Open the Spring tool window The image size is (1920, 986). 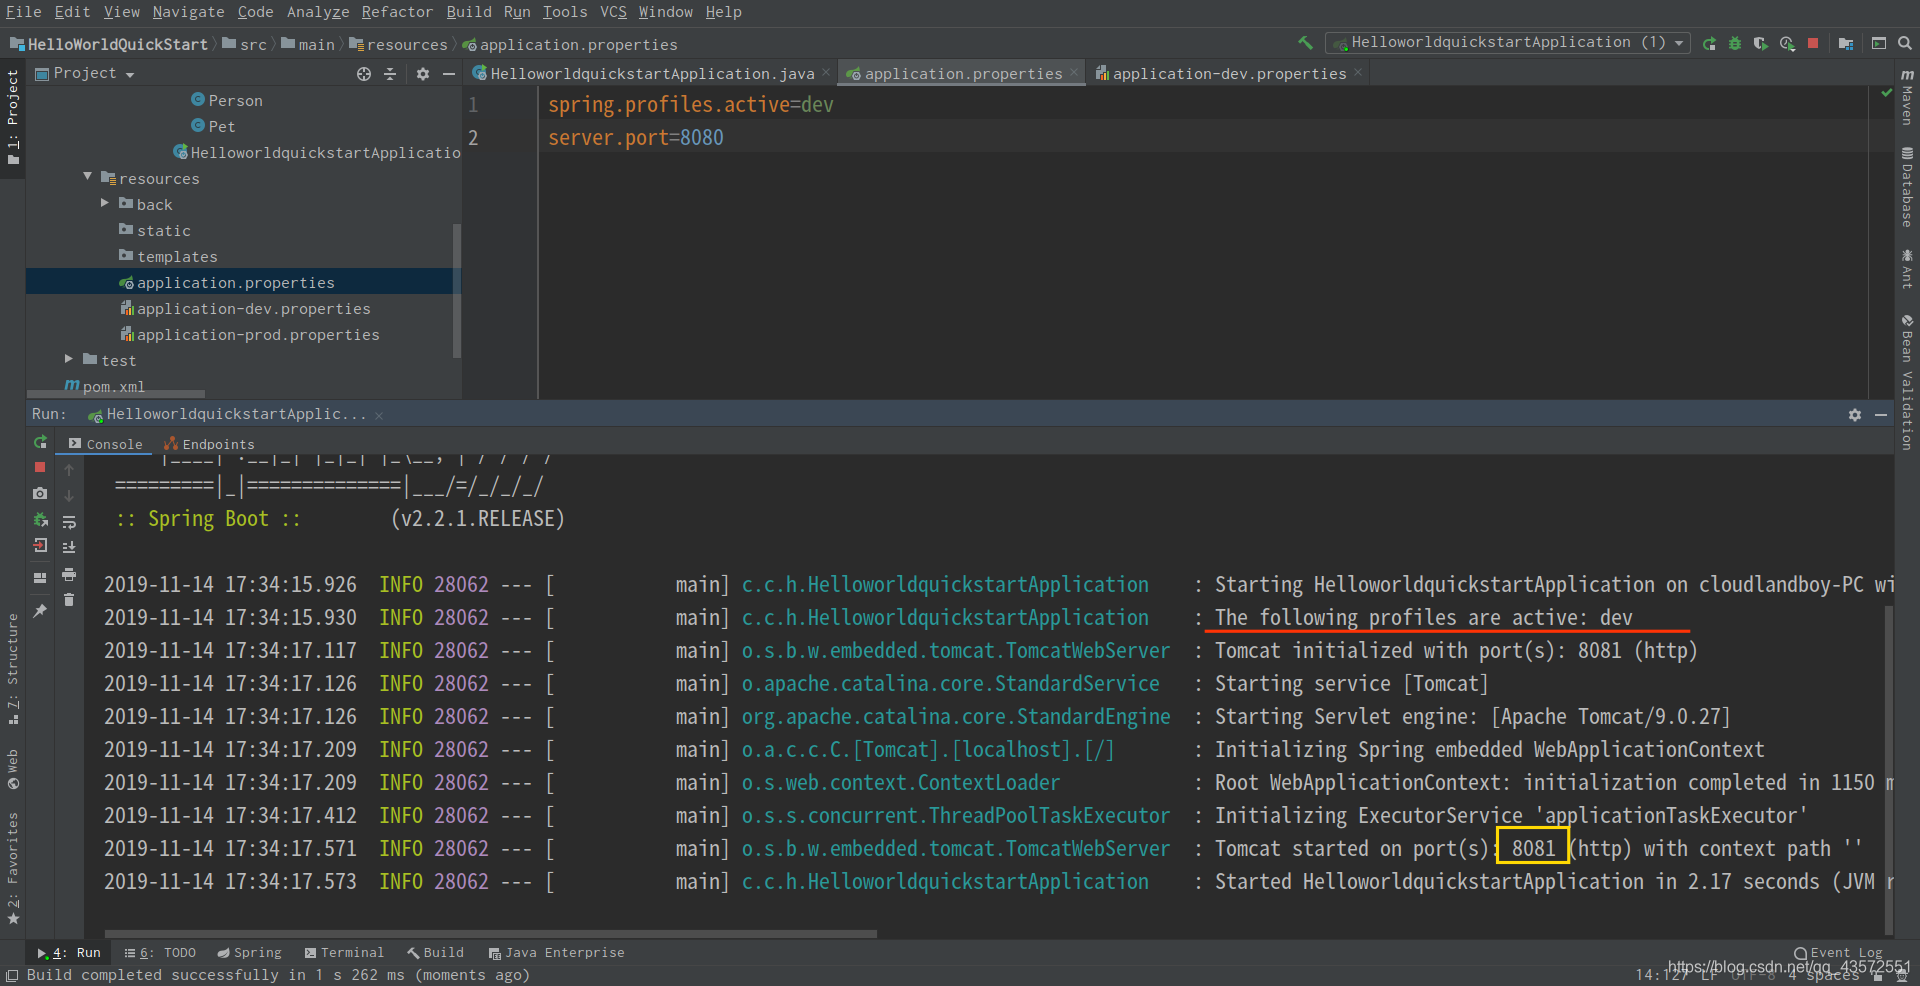coord(249,953)
